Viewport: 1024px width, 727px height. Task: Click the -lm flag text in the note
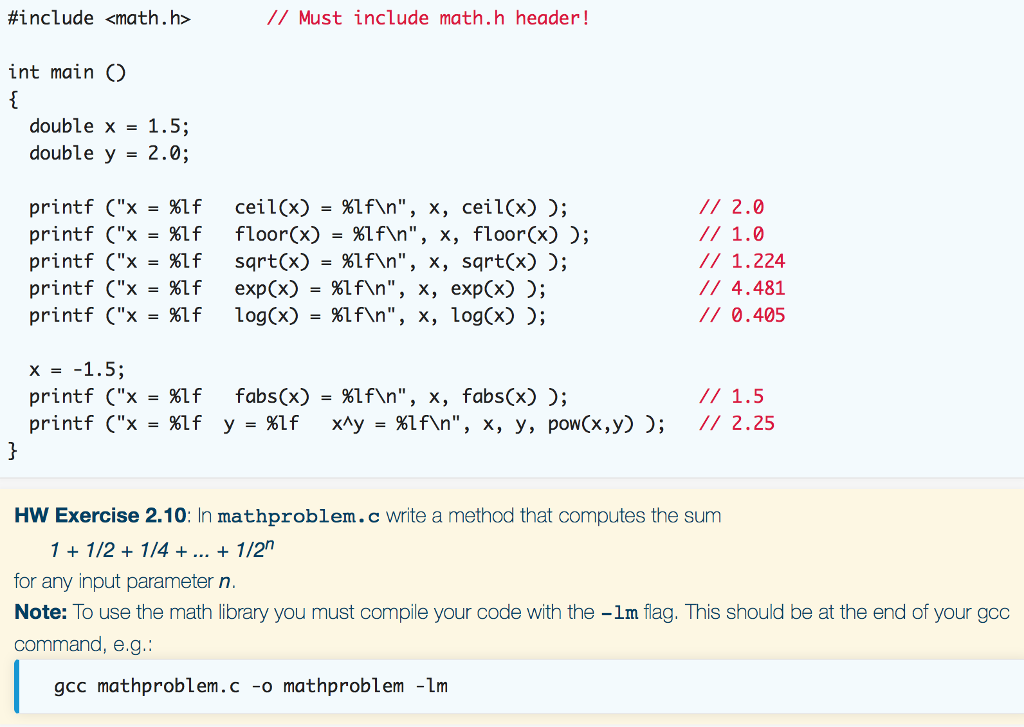617,612
